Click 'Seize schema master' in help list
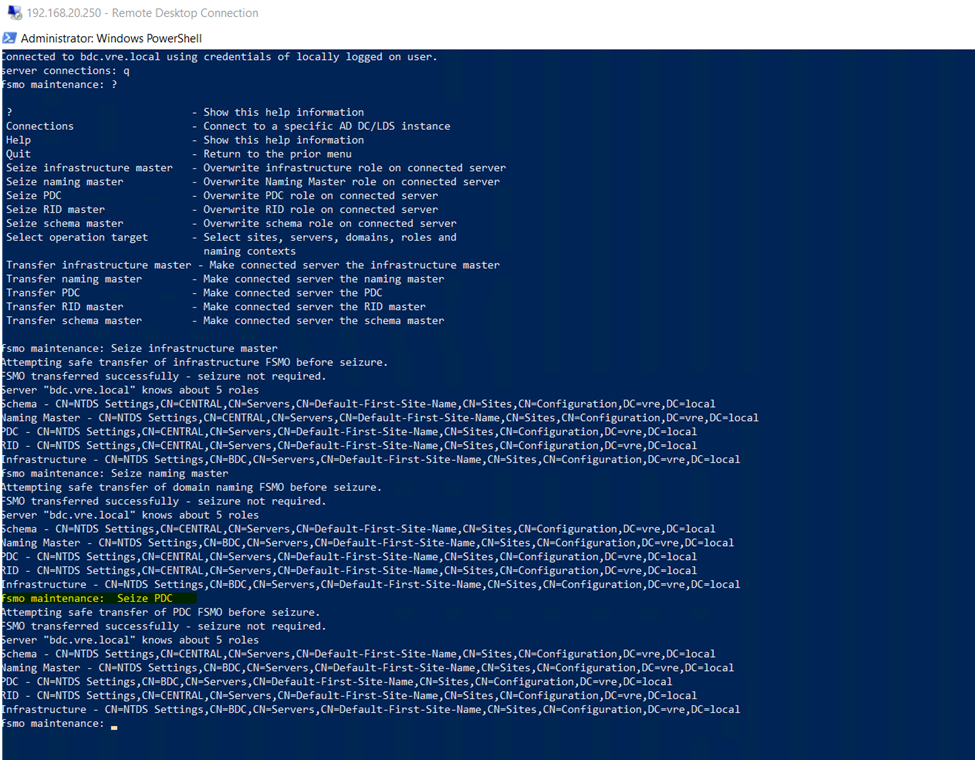 65,224
